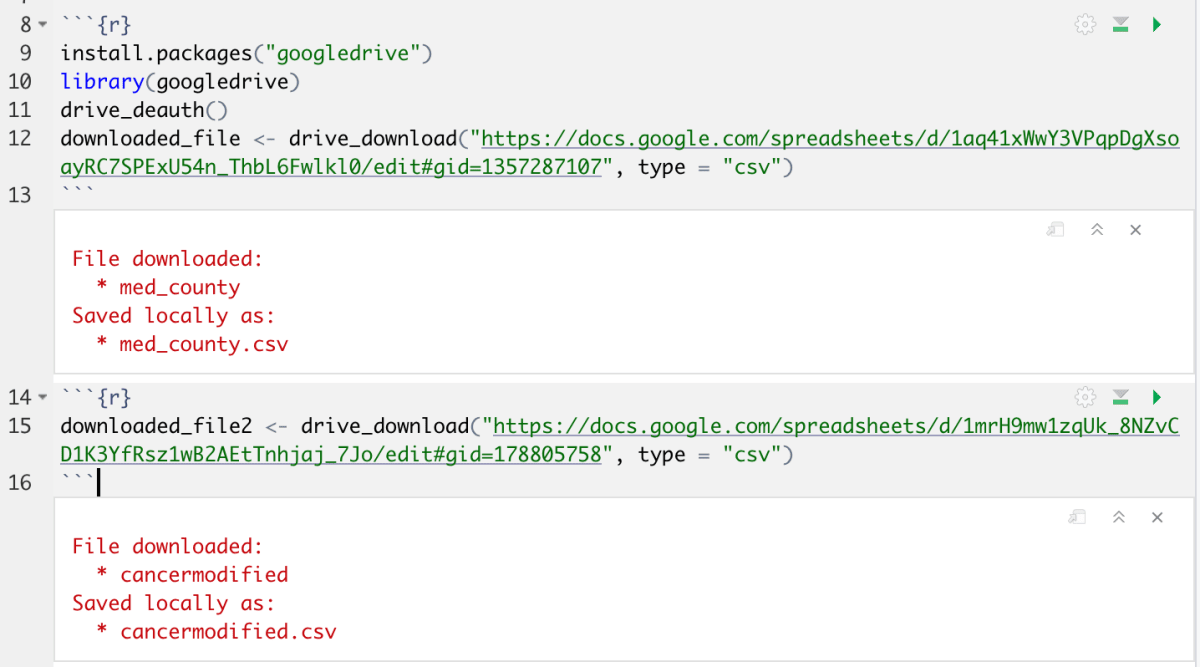Click the downloaded_file variable name
This screenshot has height=667, width=1200.
[150, 138]
